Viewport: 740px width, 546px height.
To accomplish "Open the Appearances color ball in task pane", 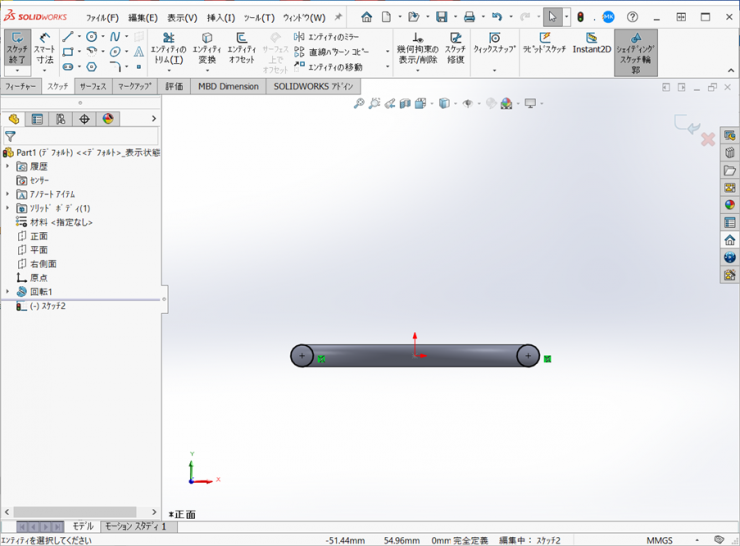I will point(729,205).
